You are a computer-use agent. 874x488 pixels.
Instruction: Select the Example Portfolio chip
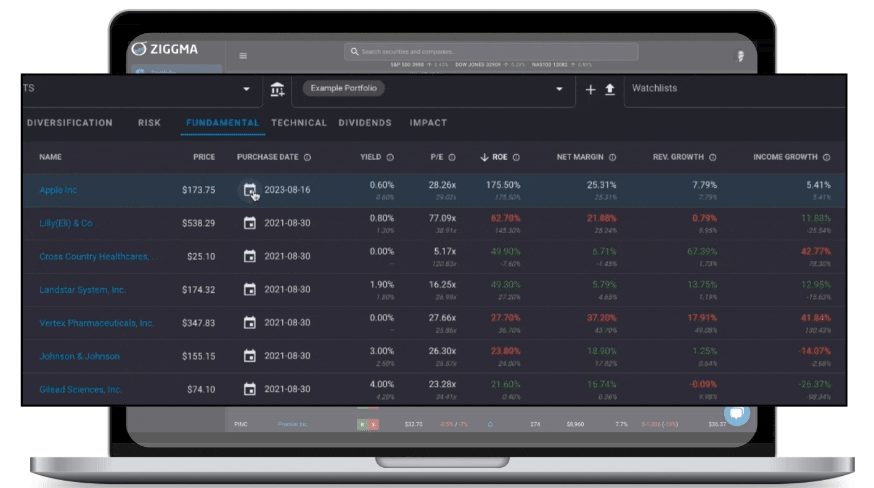tap(343, 88)
